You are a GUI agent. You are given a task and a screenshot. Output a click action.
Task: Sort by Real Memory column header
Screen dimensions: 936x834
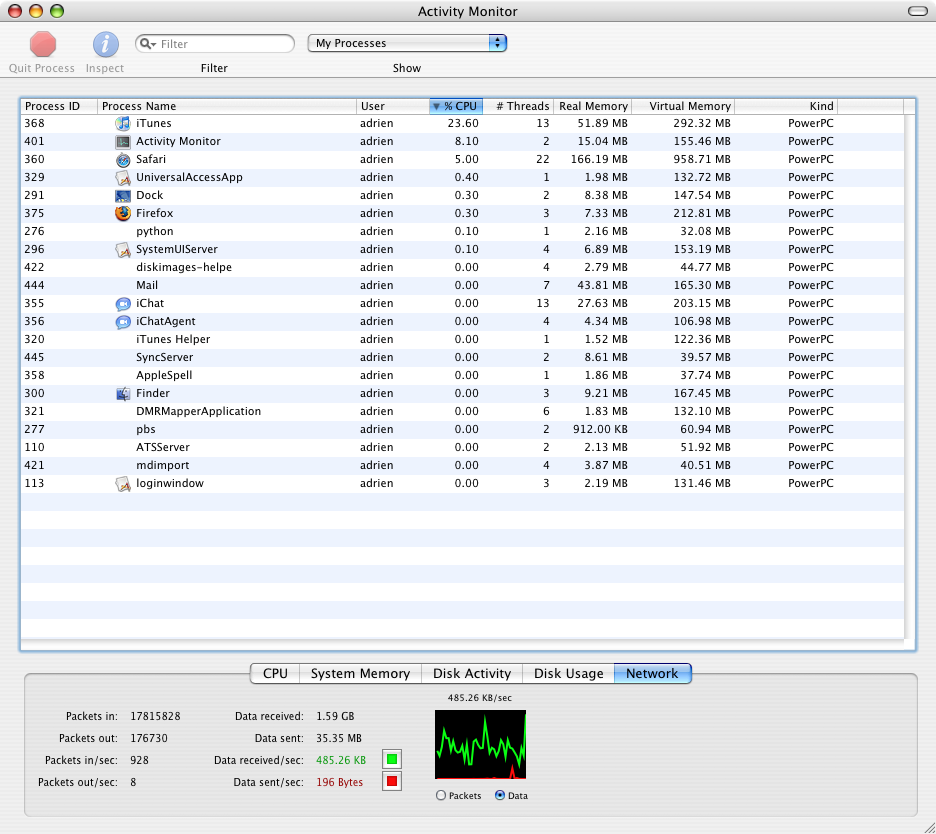[593, 106]
